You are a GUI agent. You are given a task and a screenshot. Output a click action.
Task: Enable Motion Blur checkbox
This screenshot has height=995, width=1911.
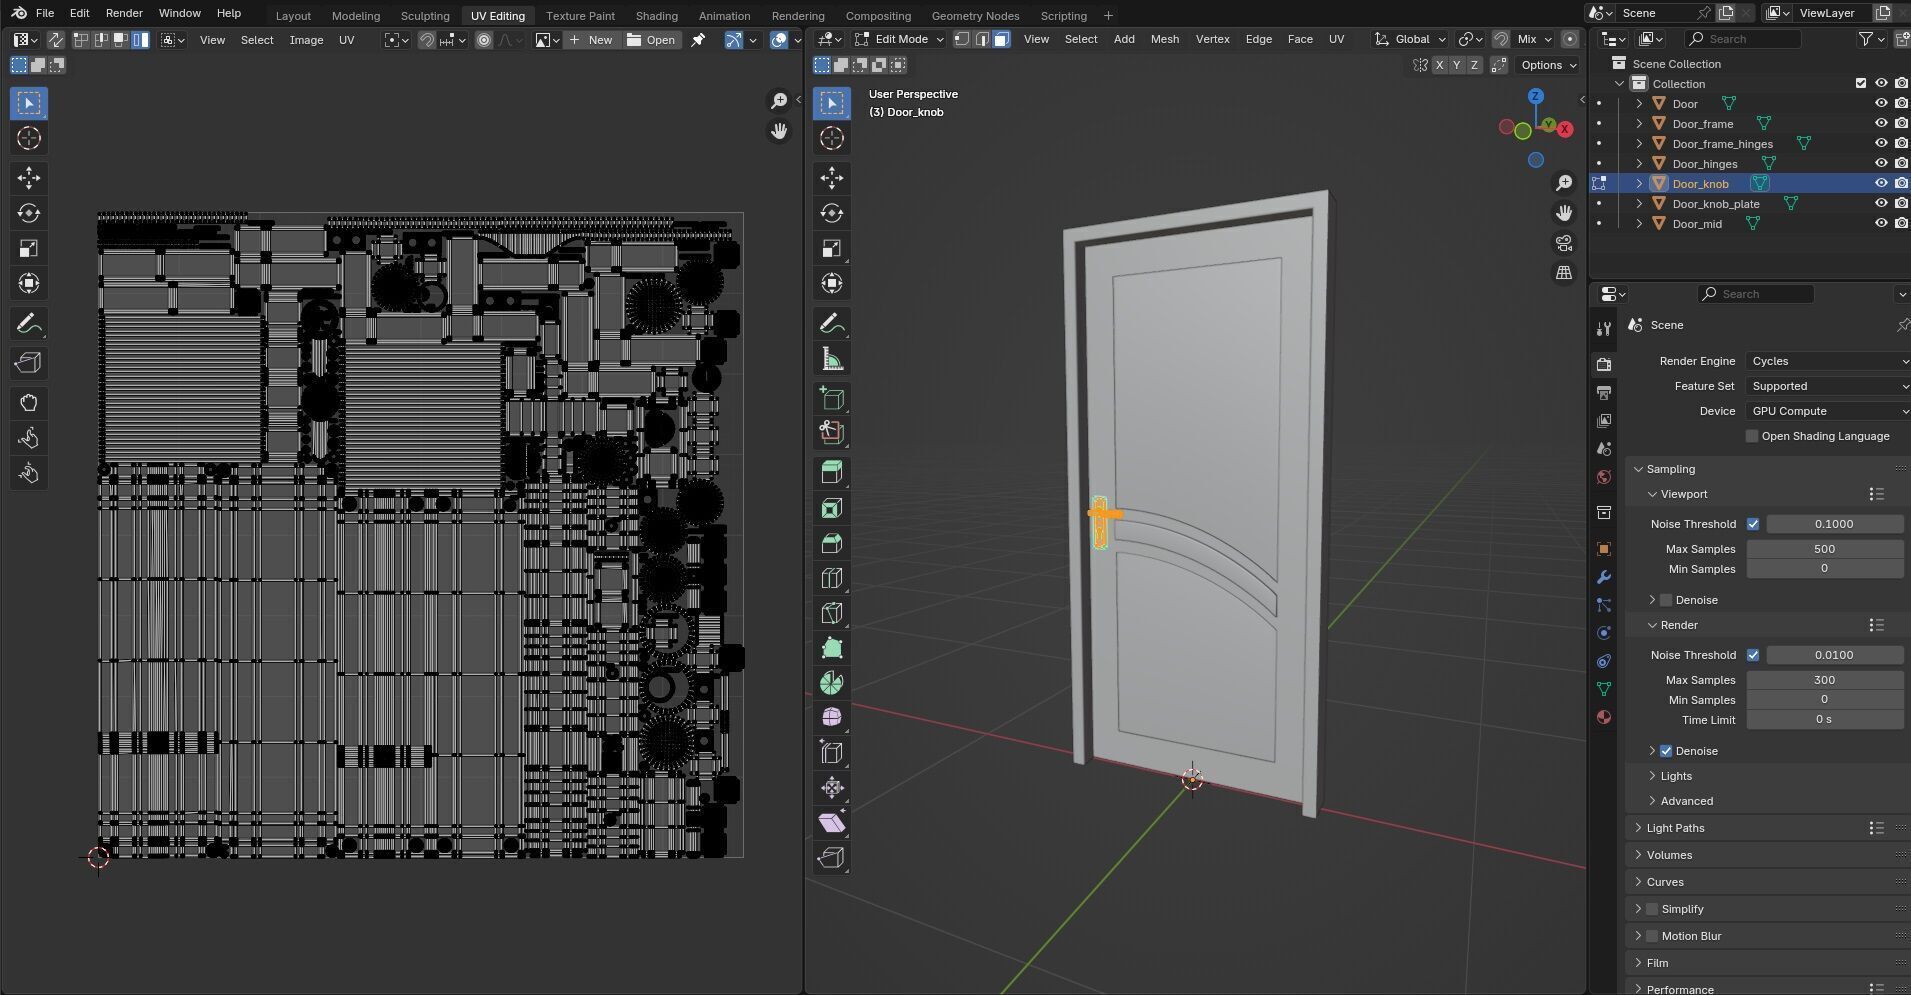coord(1652,936)
